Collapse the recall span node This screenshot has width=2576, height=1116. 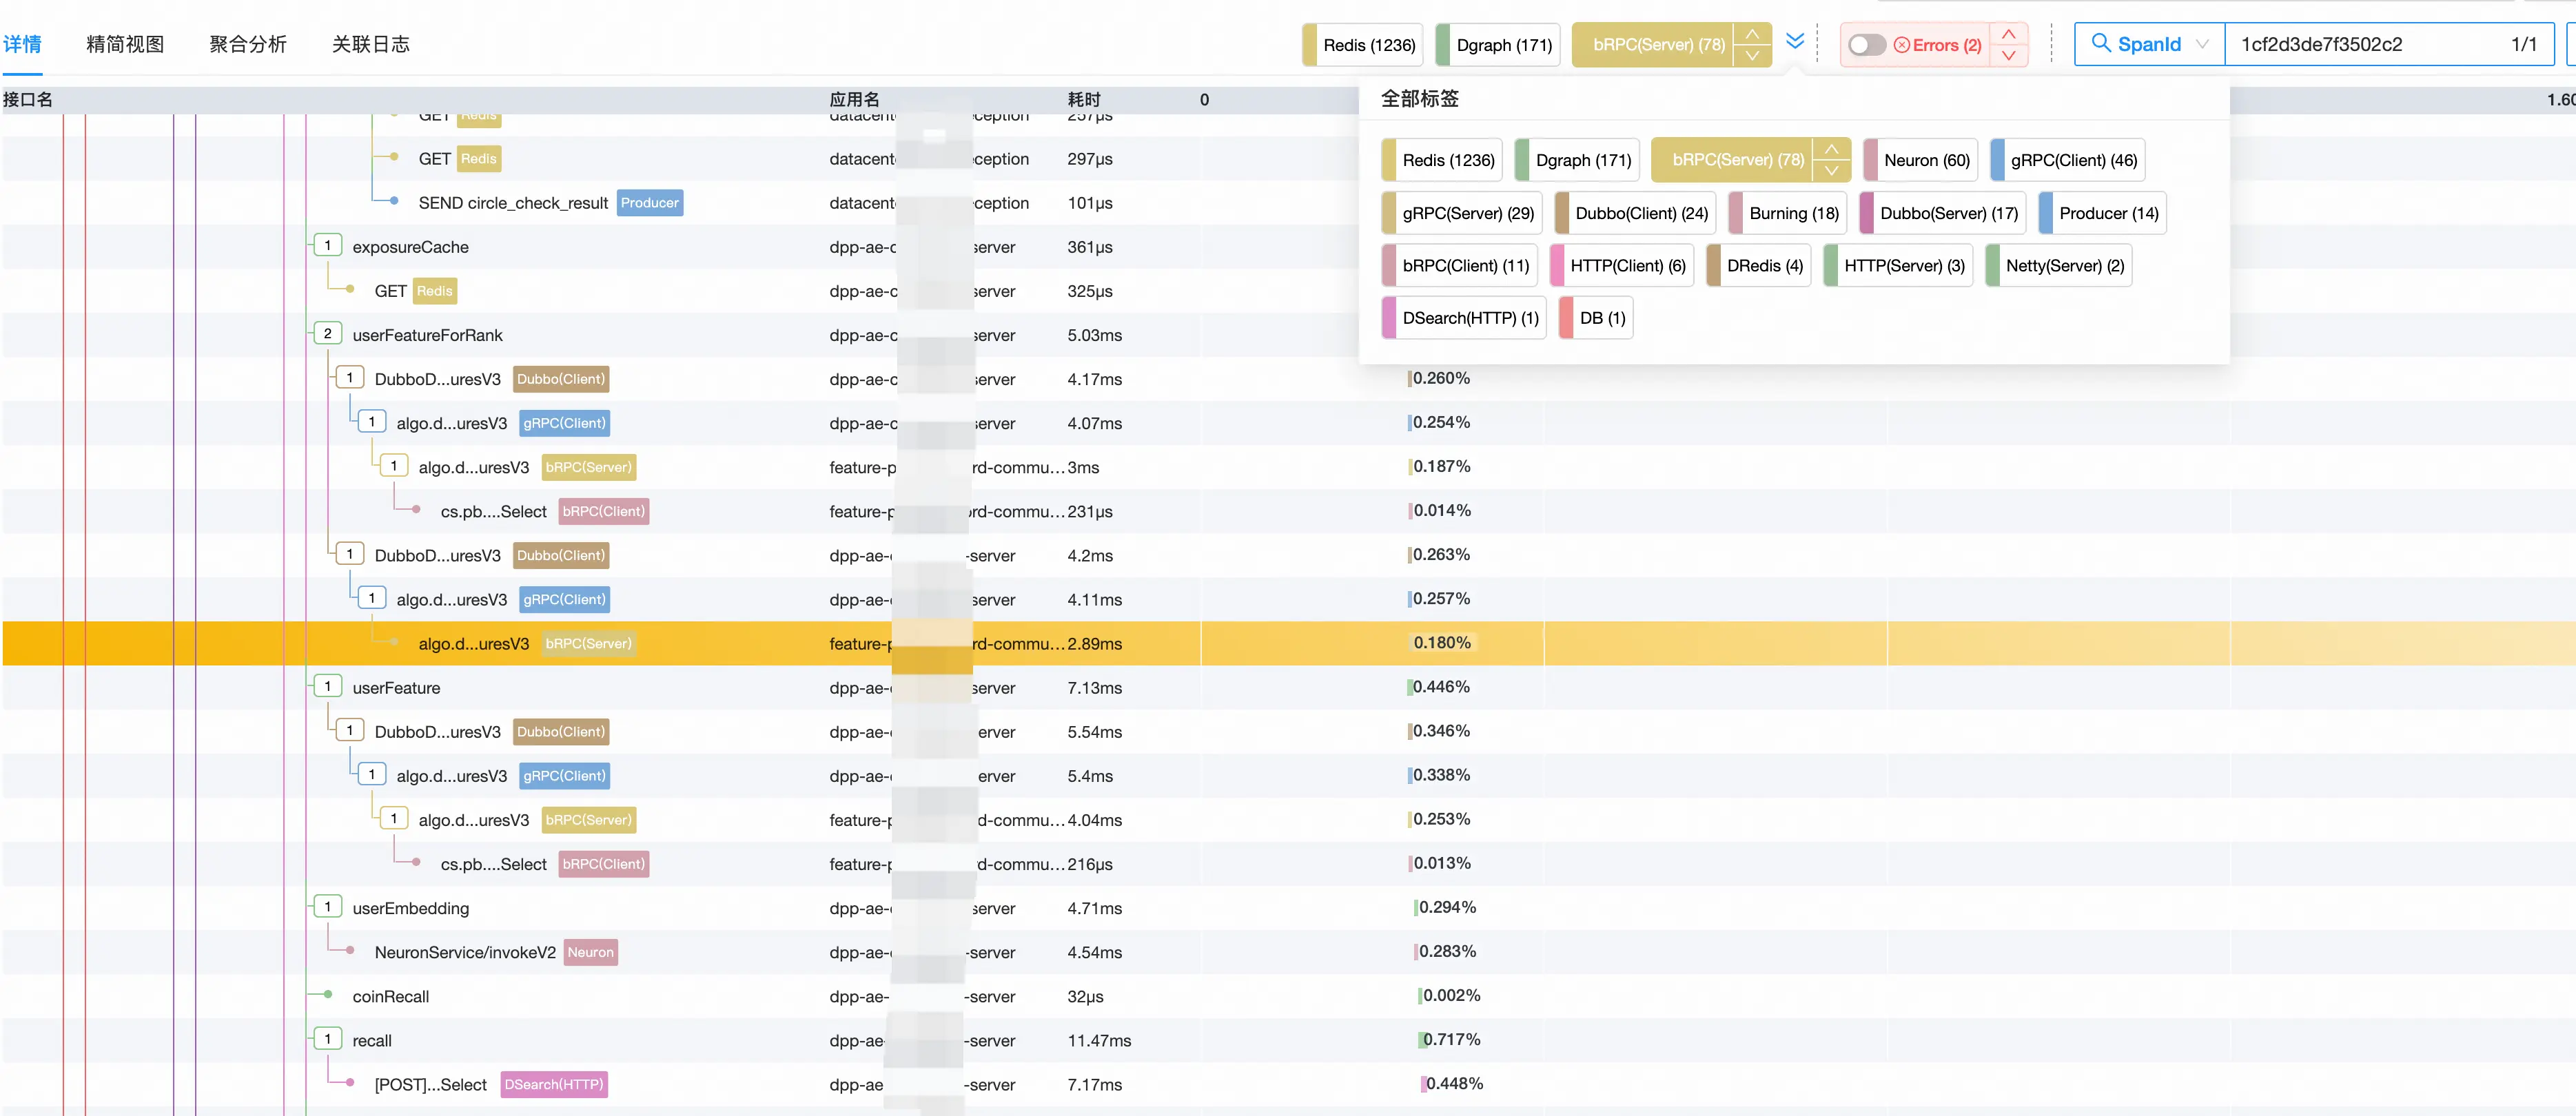click(327, 1039)
